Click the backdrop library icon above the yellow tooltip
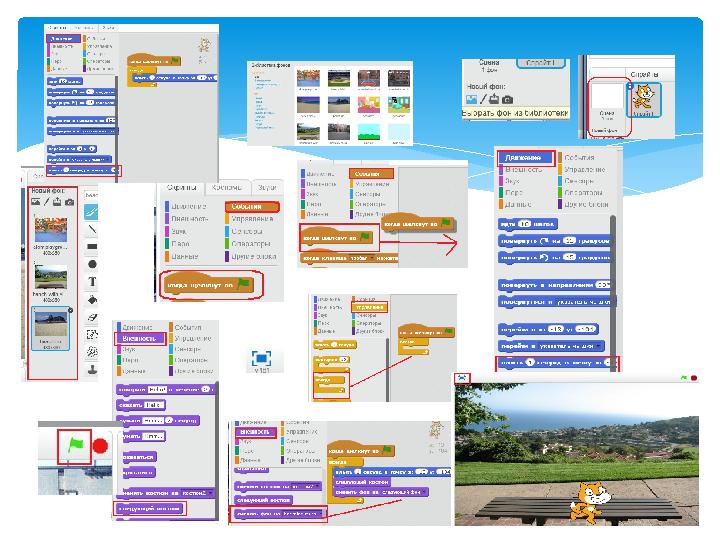This screenshot has height=540, width=720. pyautogui.click(x=471, y=99)
